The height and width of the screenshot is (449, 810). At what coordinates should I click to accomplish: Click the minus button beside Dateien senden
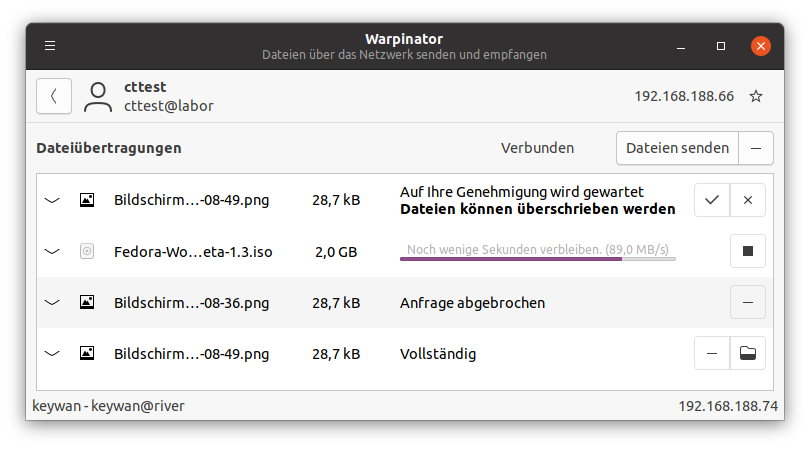coord(756,148)
